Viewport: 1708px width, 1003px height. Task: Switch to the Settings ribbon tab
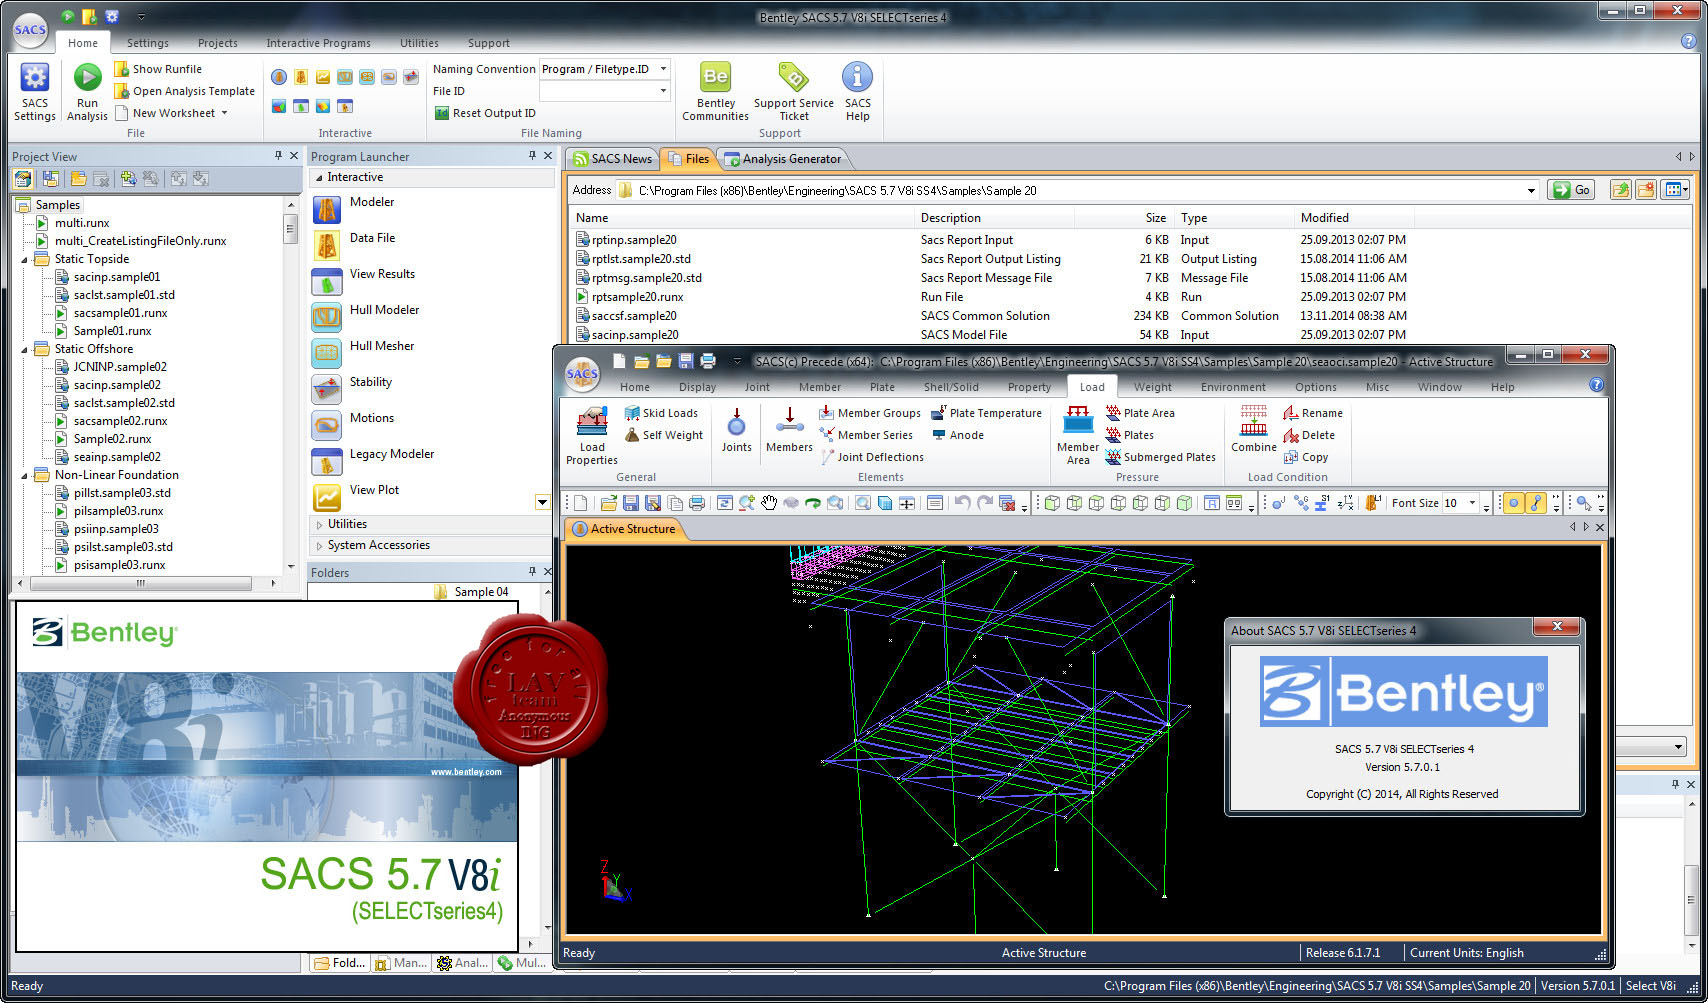coord(147,43)
